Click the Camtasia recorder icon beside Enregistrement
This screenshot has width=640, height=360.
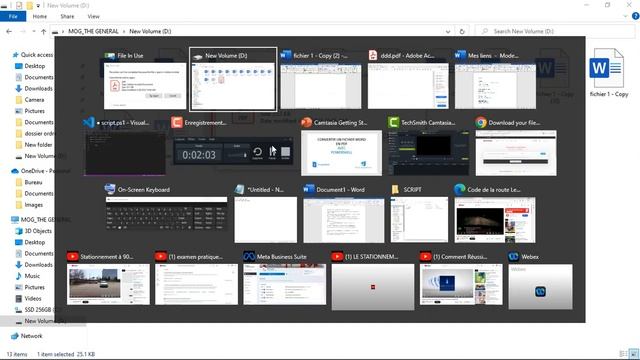coord(177,122)
